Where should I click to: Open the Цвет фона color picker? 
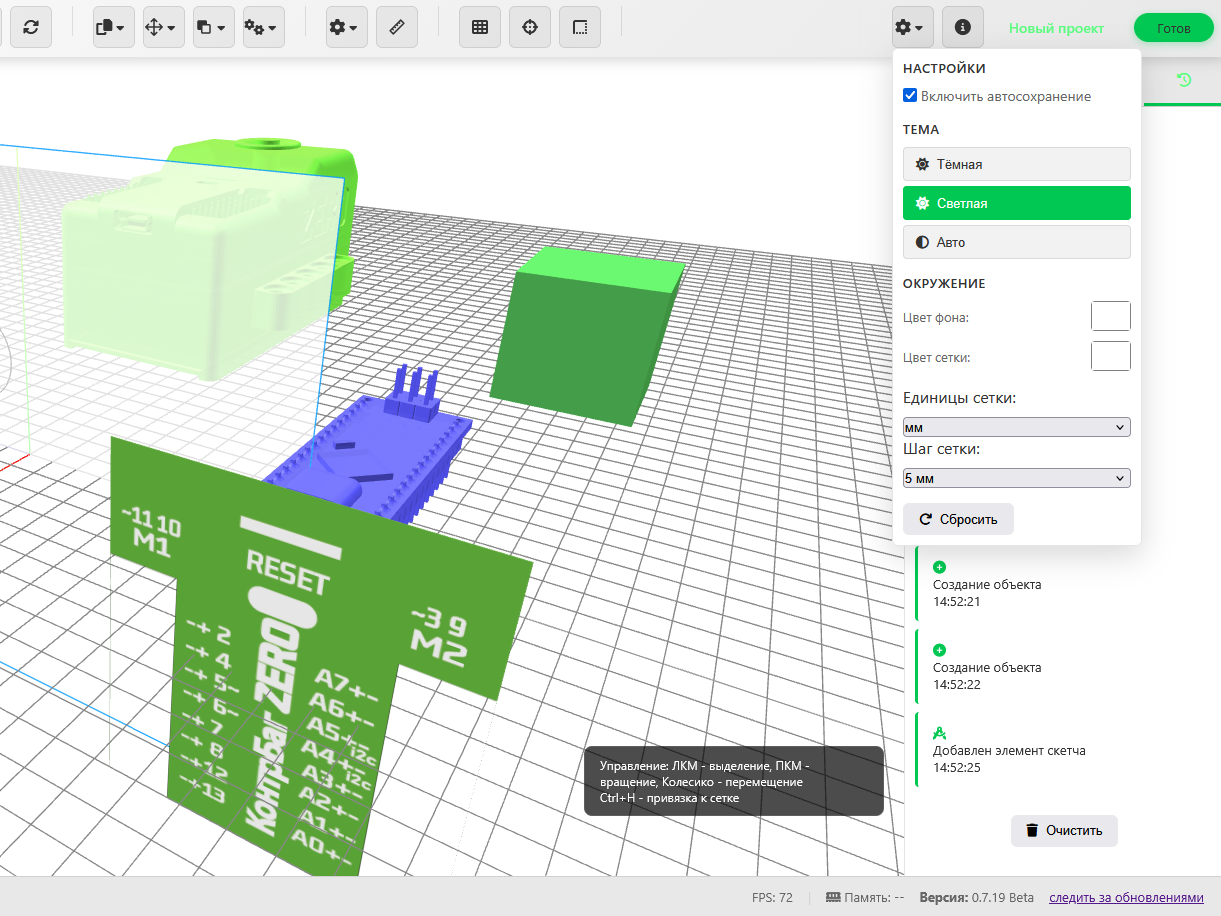(x=1110, y=316)
